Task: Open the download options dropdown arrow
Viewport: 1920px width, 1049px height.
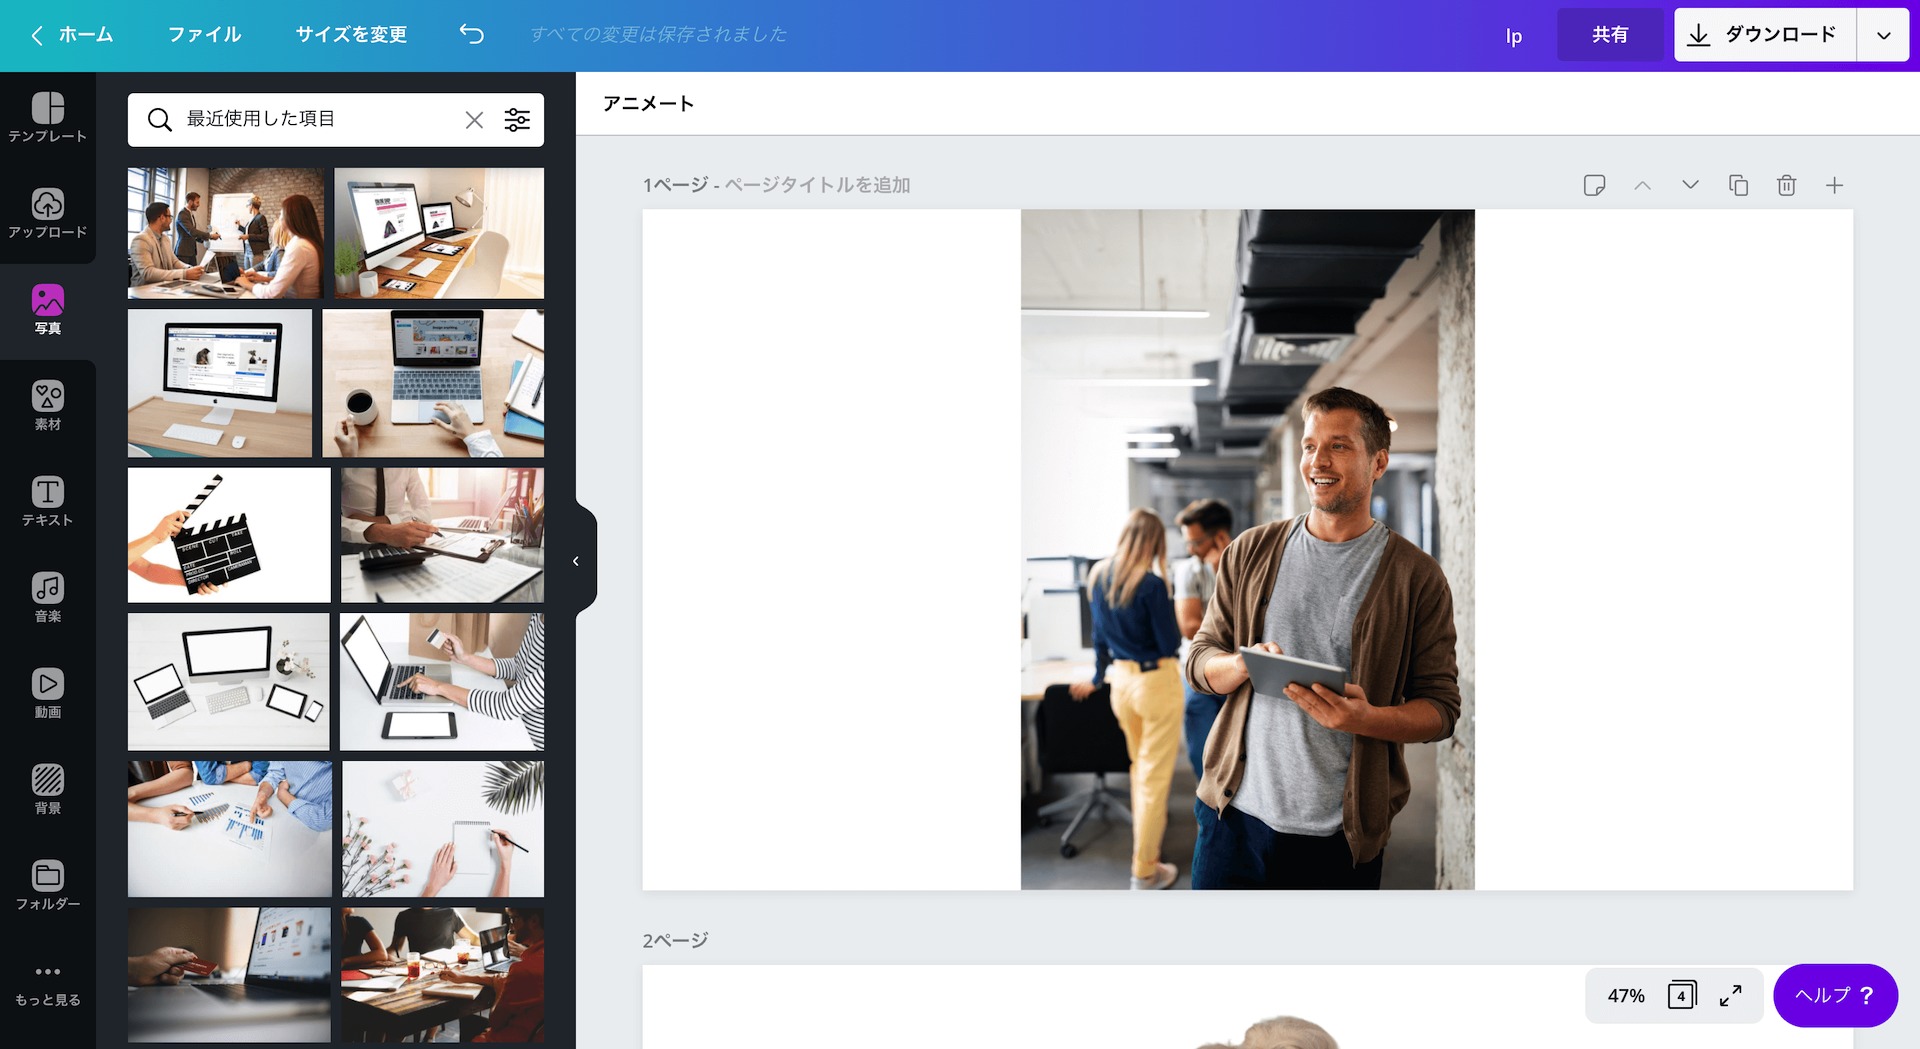Action: 1884,35
